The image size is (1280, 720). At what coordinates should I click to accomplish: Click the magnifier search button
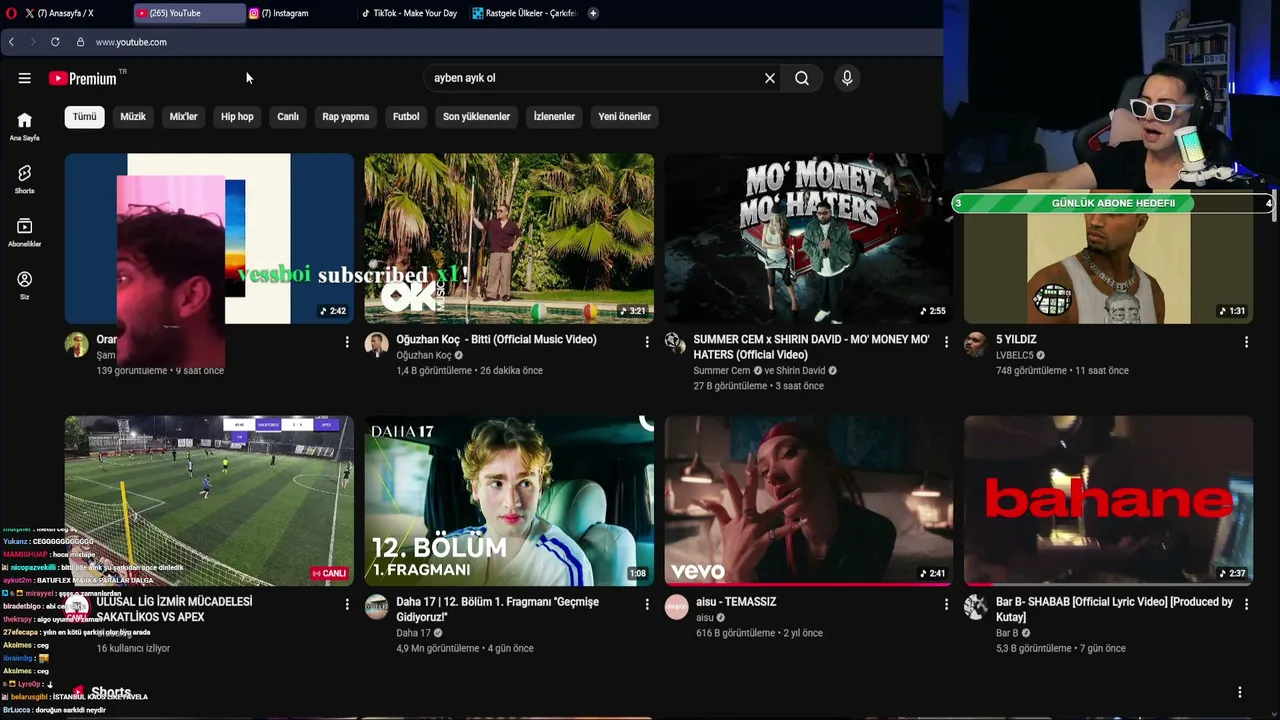click(x=802, y=78)
